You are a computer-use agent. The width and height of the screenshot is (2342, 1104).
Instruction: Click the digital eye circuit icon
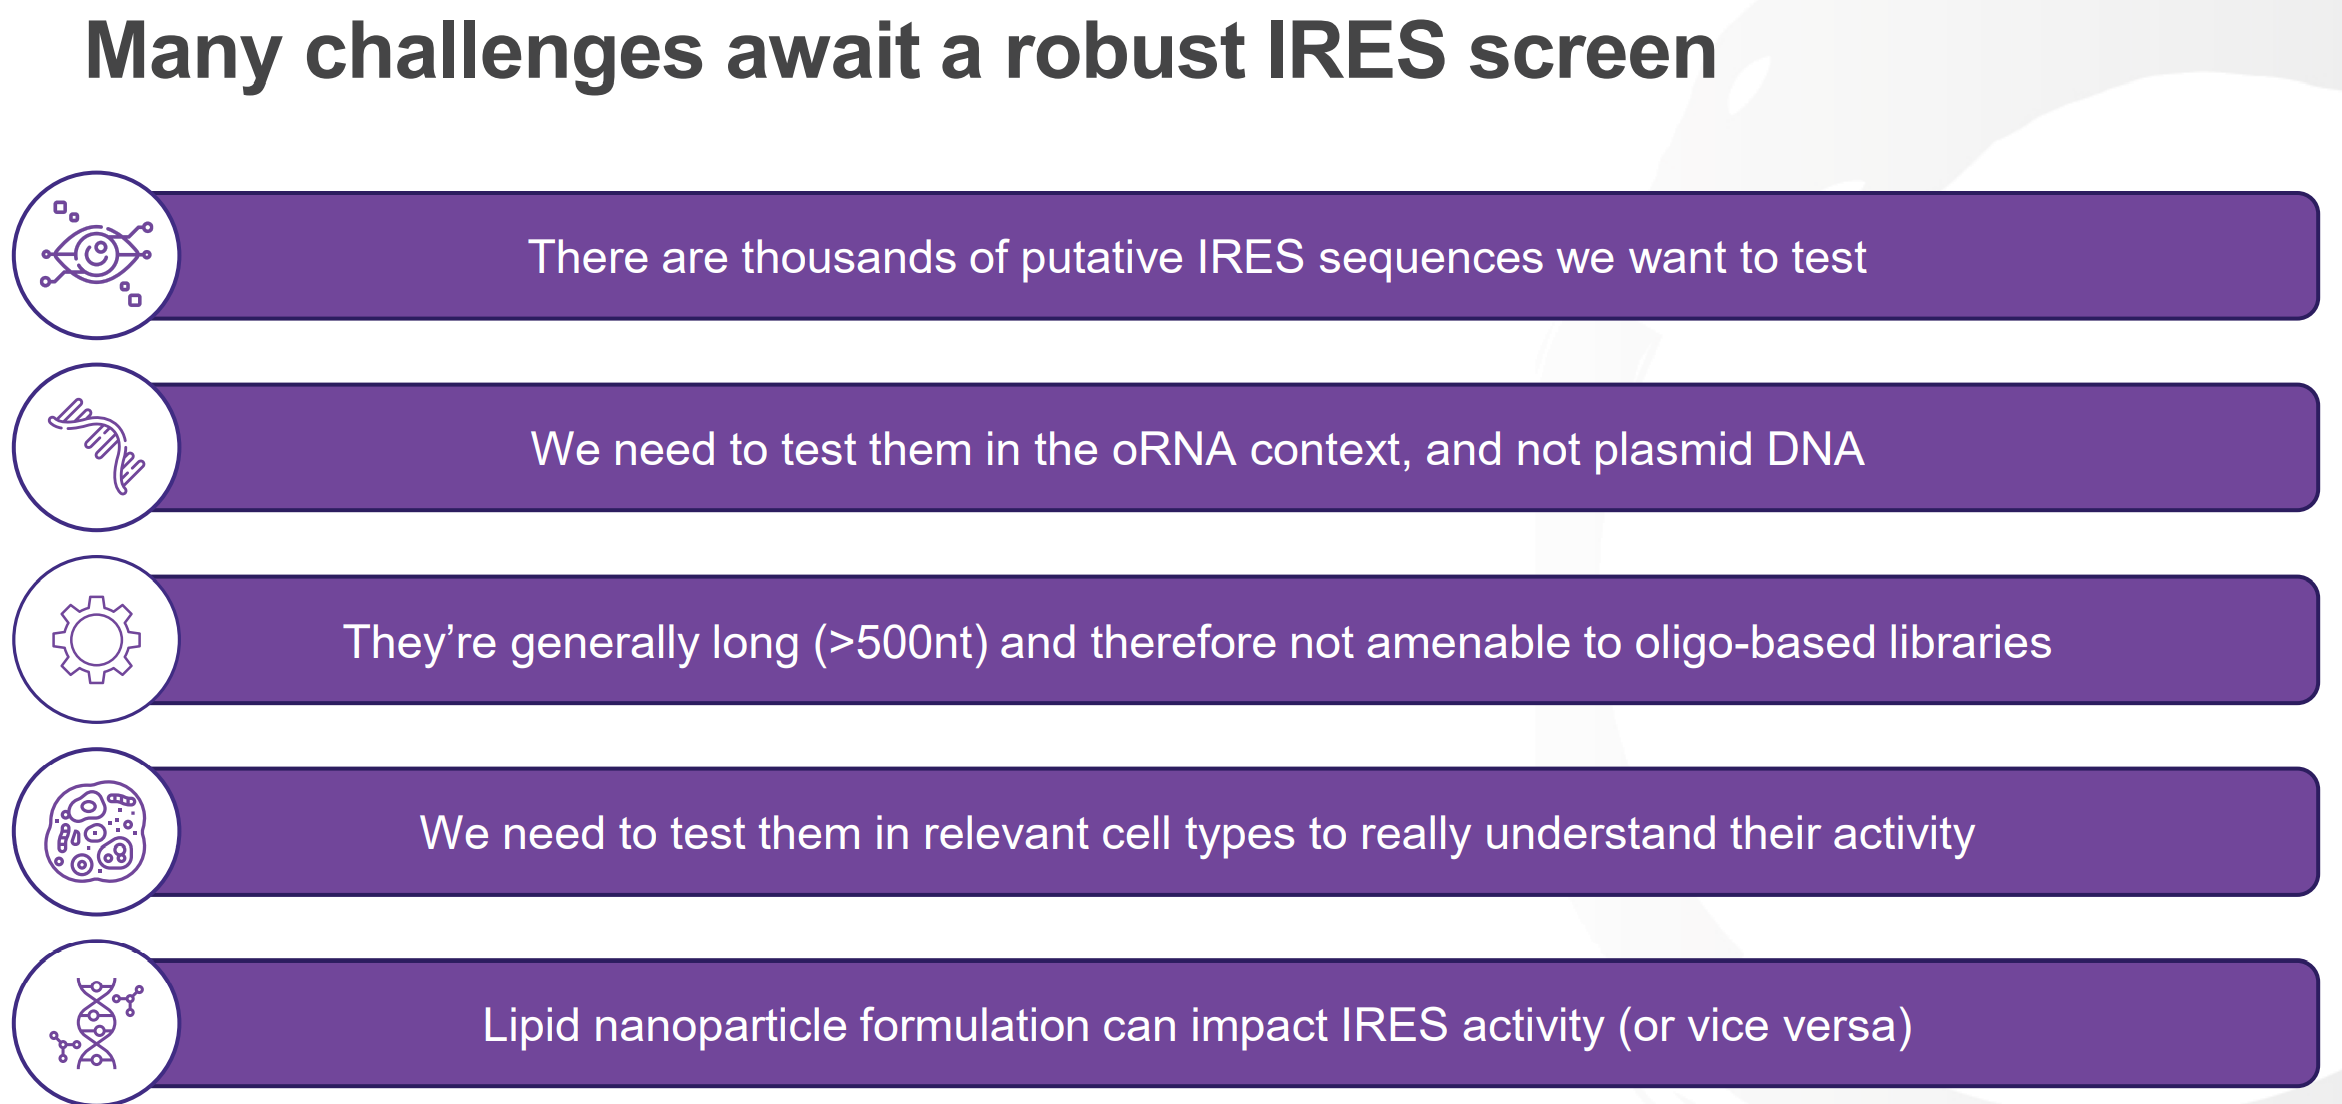[x=96, y=255]
